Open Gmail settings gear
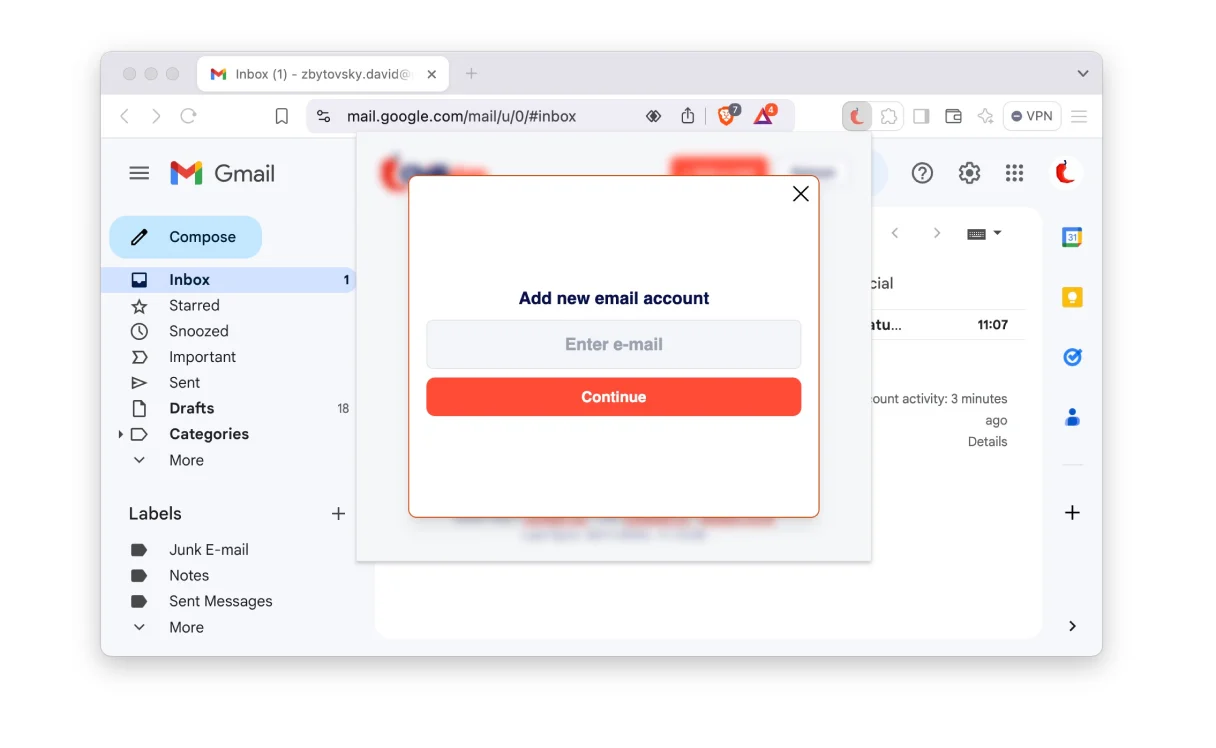 click(969, 173)
